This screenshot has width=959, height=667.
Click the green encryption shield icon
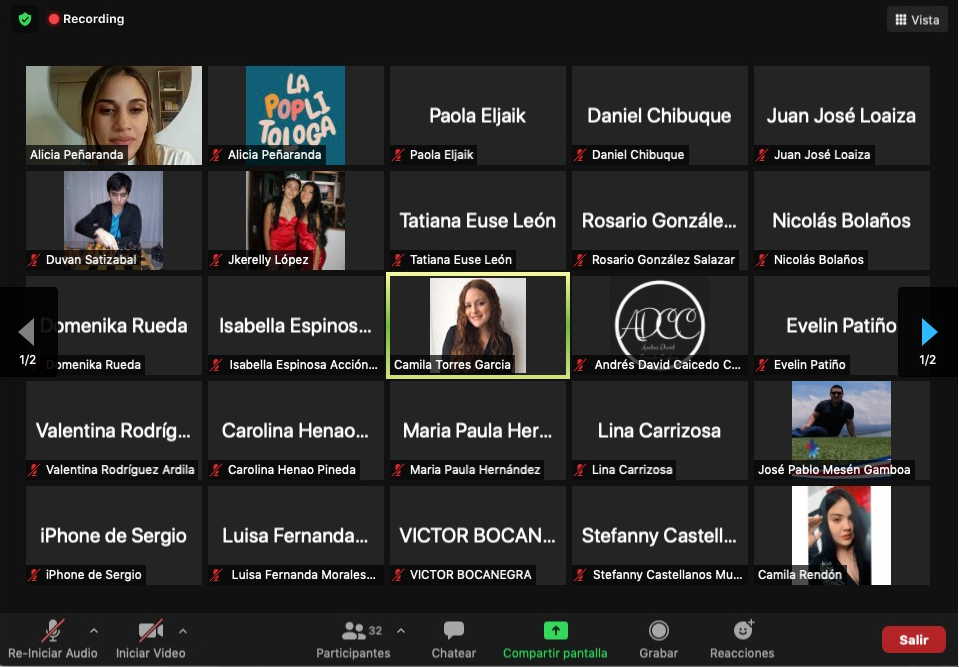click(x=25, y=19)
